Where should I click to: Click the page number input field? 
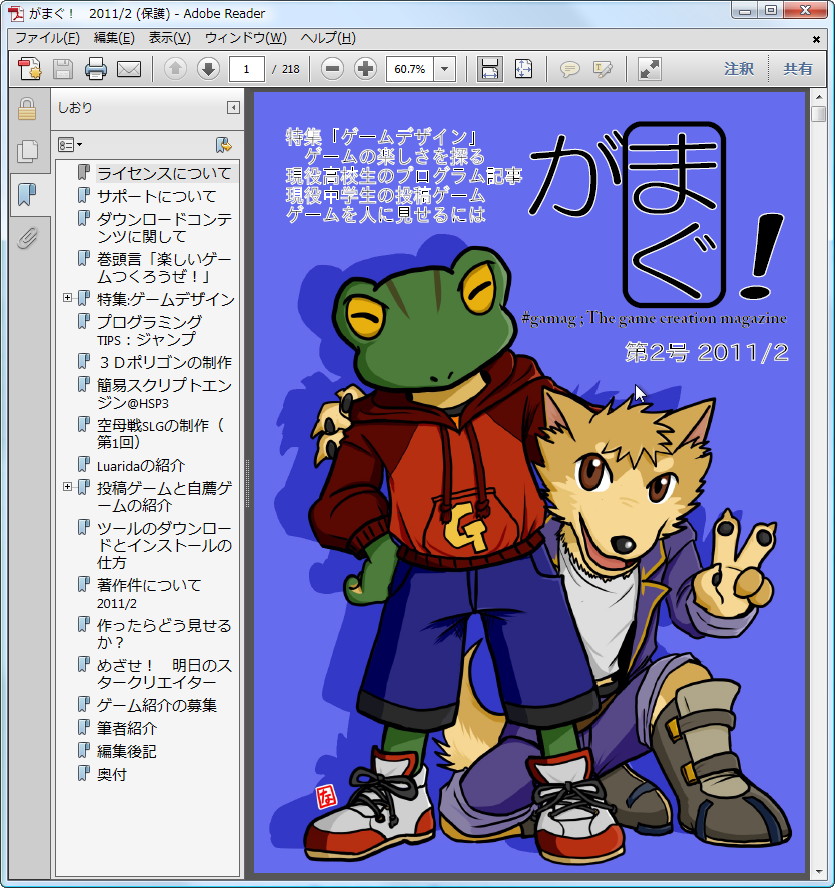246,69
